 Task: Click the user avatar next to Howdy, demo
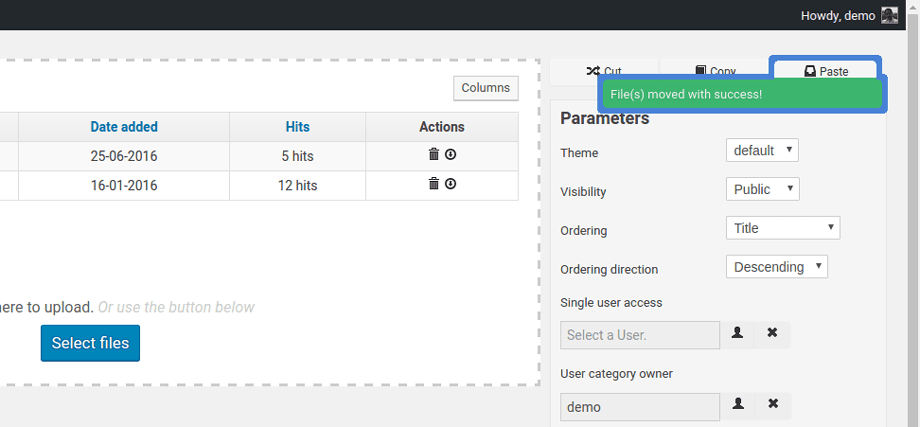pos(889,15)
